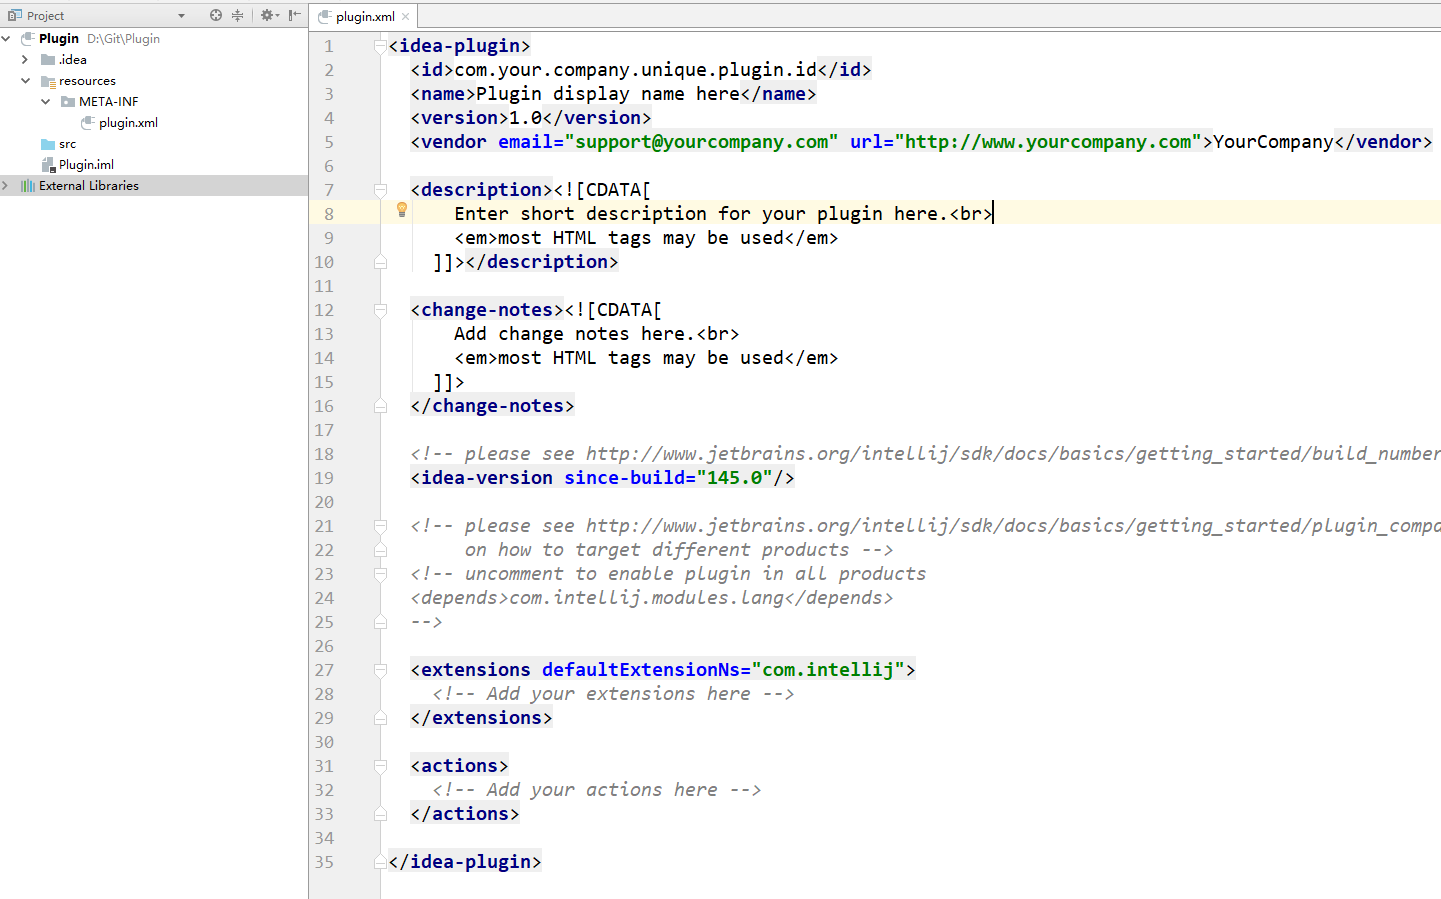Click closing </description> tag on line 10
The width and height of the screenshot is (1441, 899).
coord(542,262)
